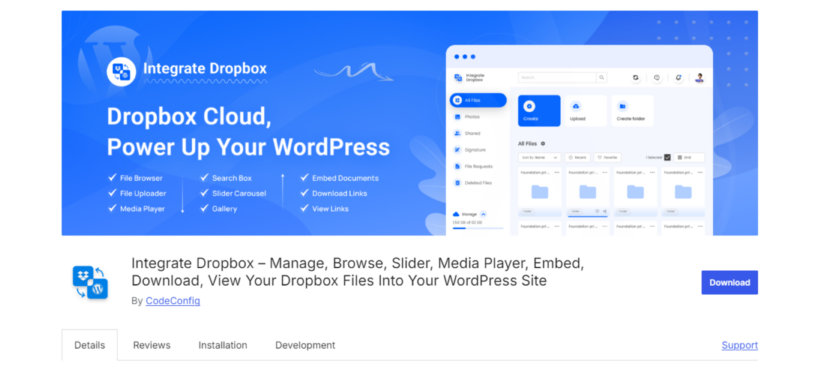The width and height of the screenshot is (820, 378).
Task: Click the plugin's Dropbox-WordPress icon beside the title
Action: click(x=90, y=282)
